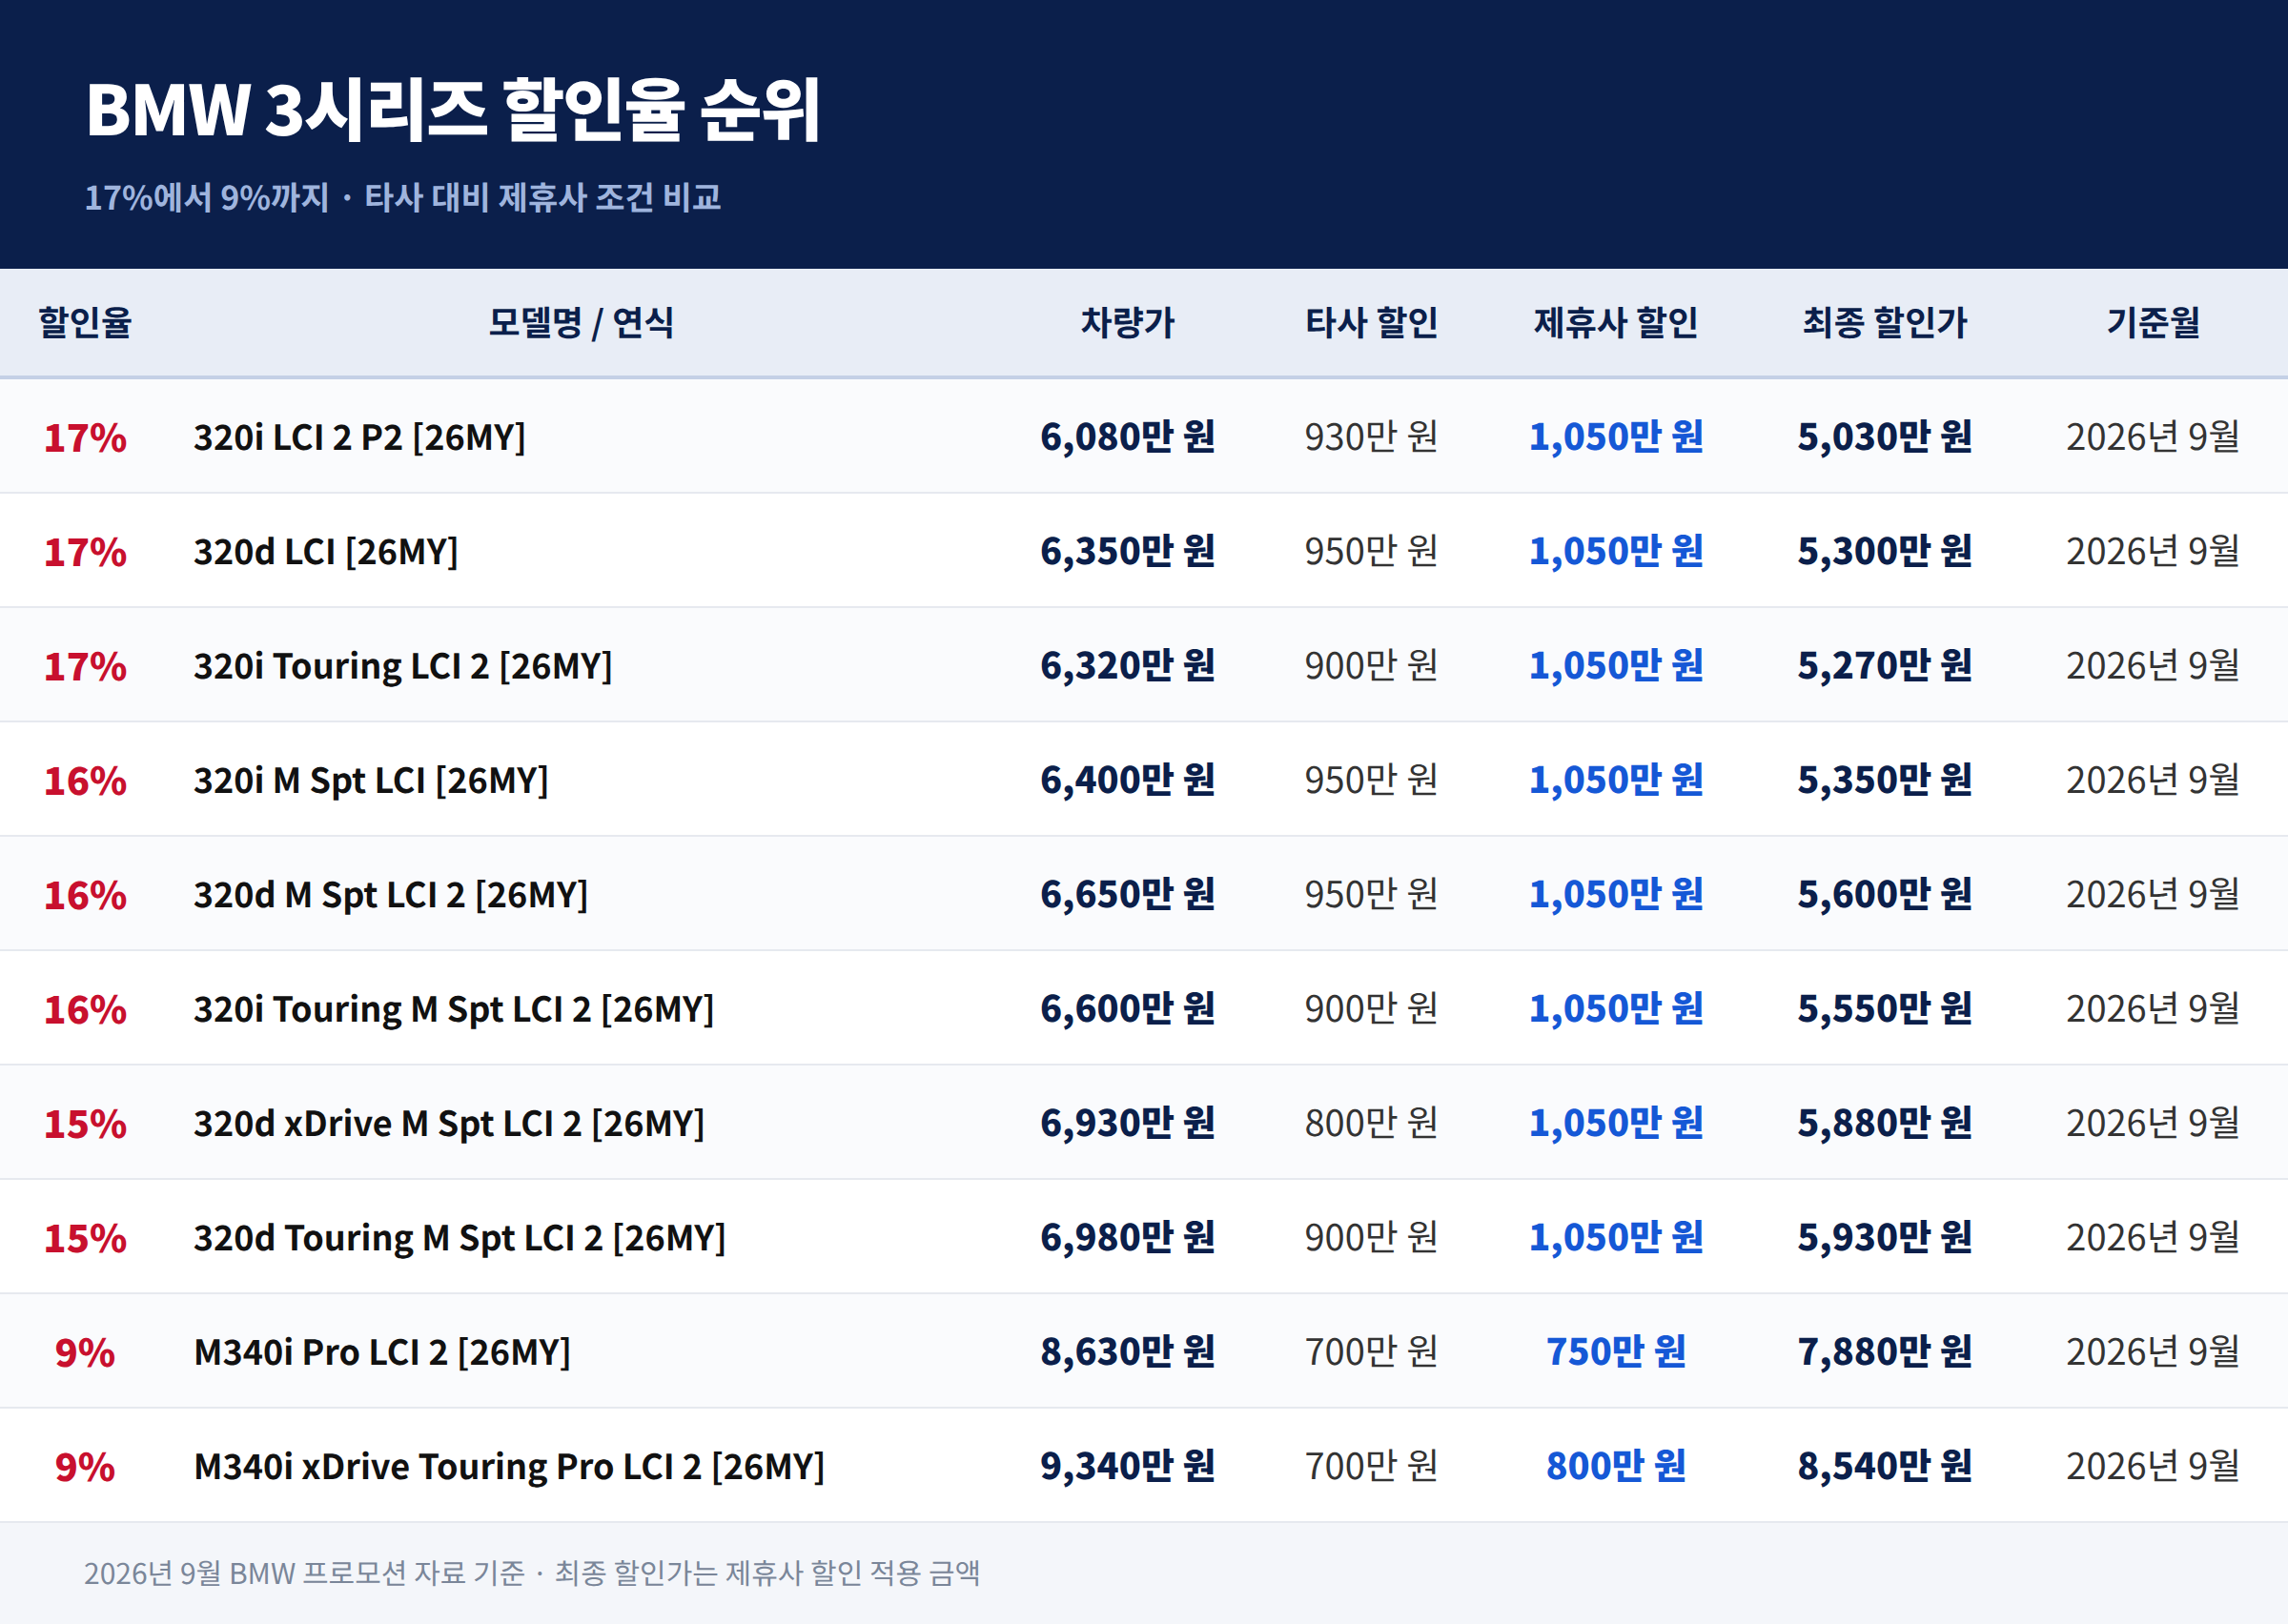Click competitor discount '800만 원' for 320d xDrive
The image size is (2288, 1624).
[1371, 1123]
